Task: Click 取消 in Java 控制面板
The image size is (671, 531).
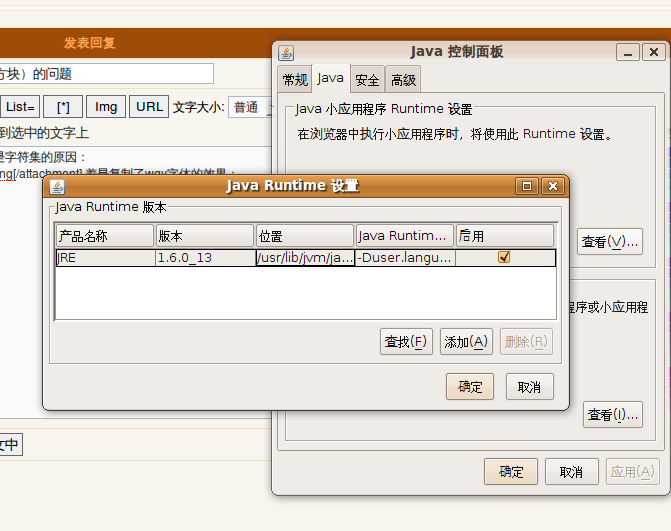Action: (572, 472)
